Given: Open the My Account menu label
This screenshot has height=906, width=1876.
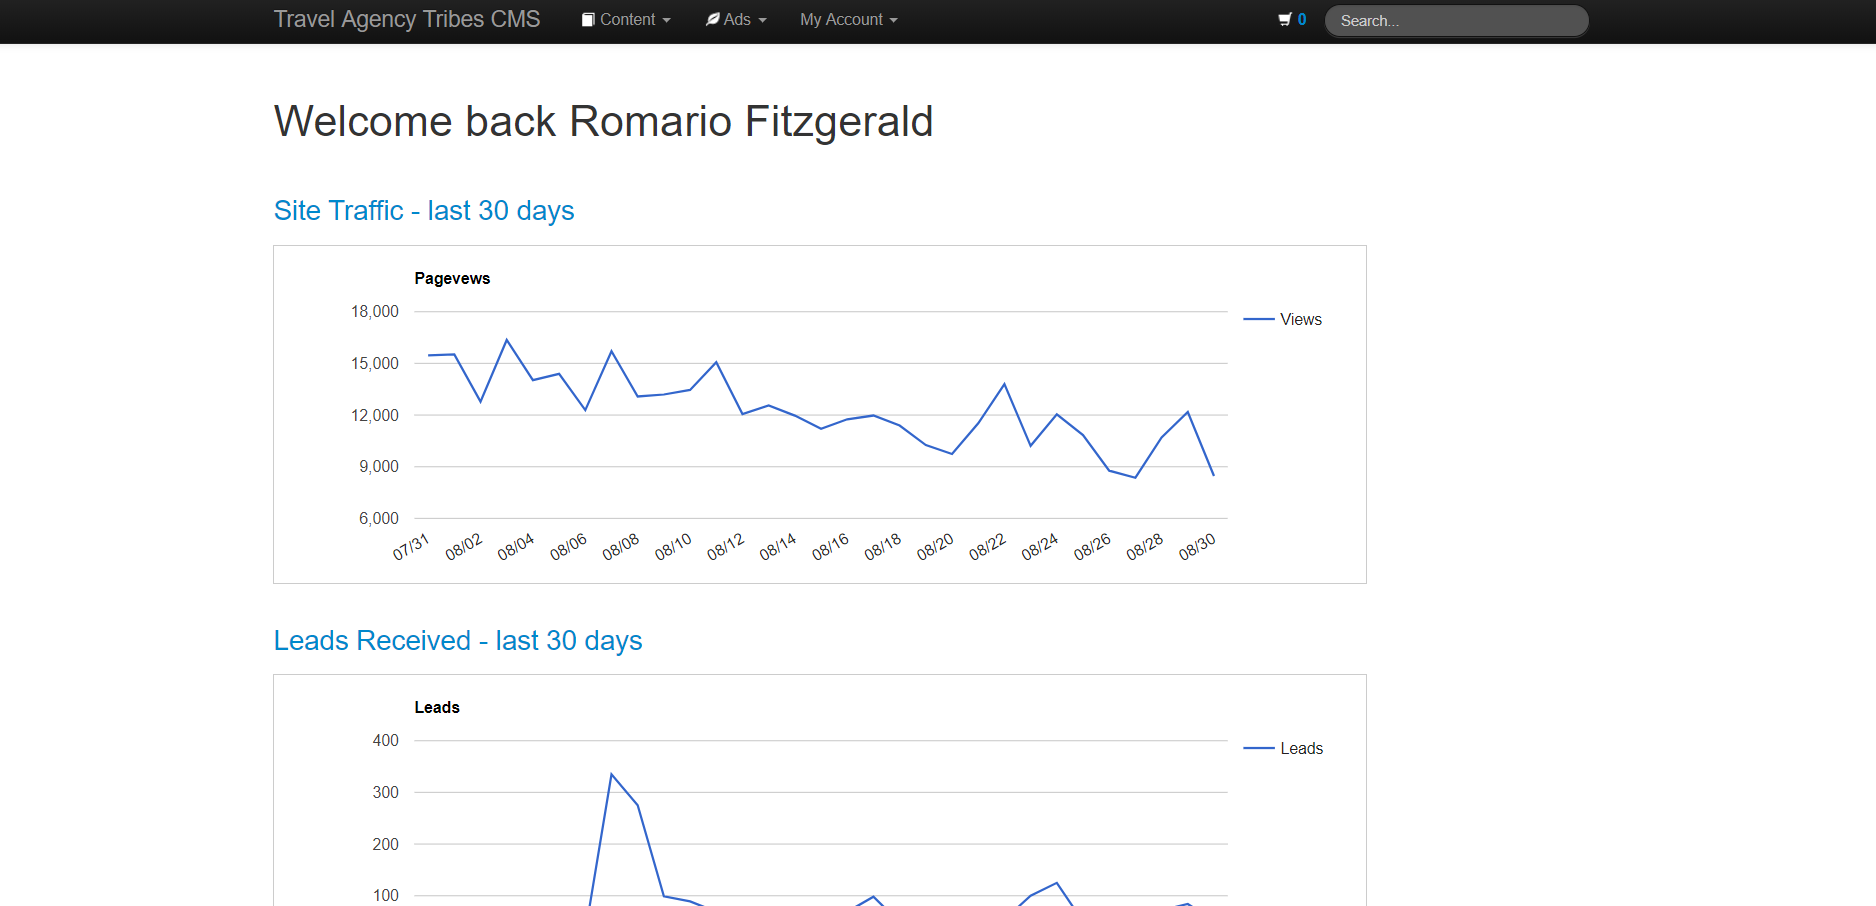Looking at the screenshot, I should [841, 20].
